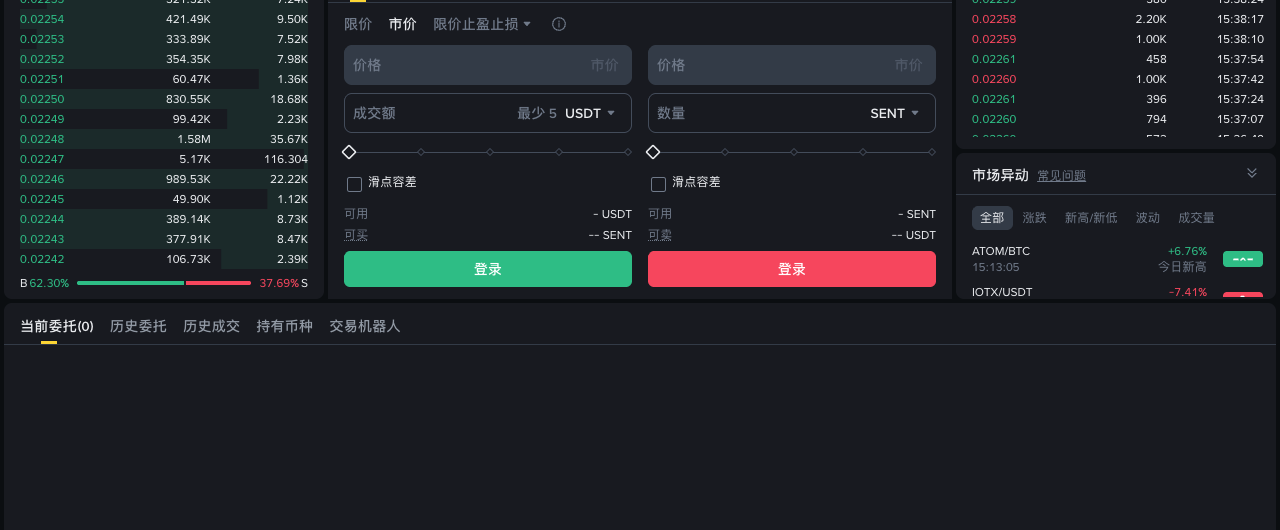
Task: Select order book price 0.02244
Action: [42, 219]
